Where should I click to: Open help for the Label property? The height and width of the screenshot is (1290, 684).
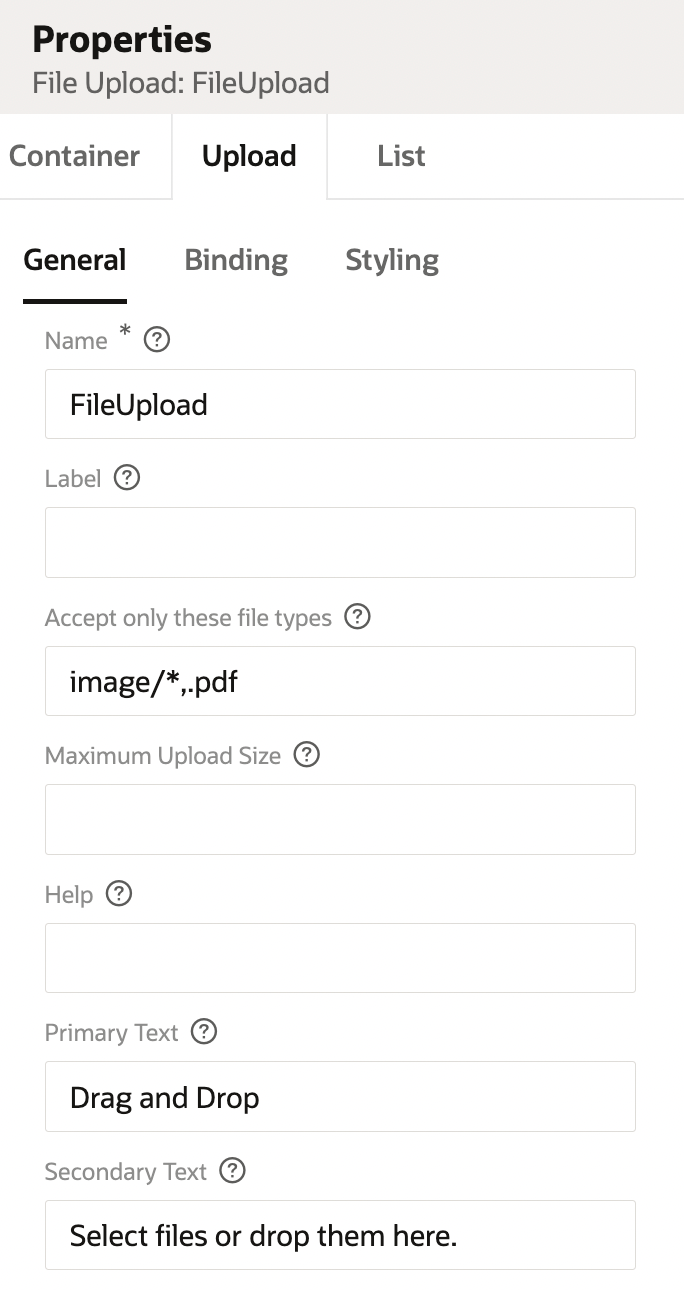(x=126, y=478)
